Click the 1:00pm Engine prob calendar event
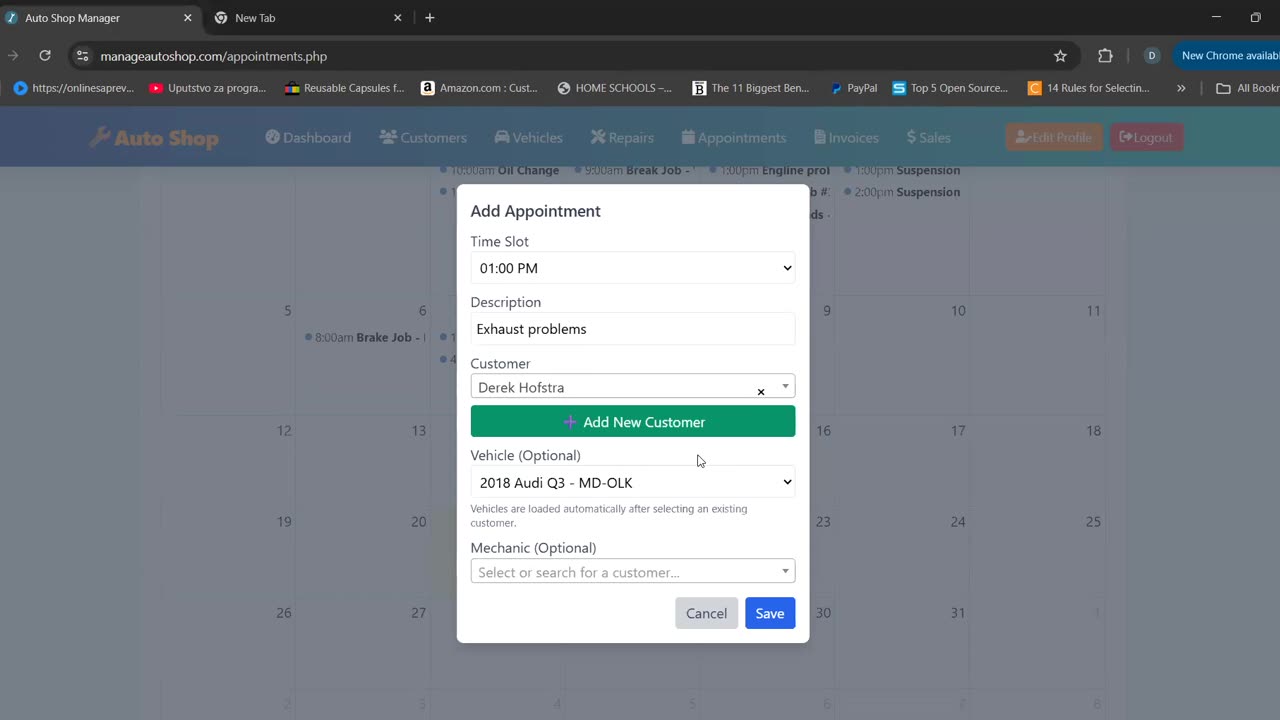The image size is (1280, 720). (x=769, y=170)
